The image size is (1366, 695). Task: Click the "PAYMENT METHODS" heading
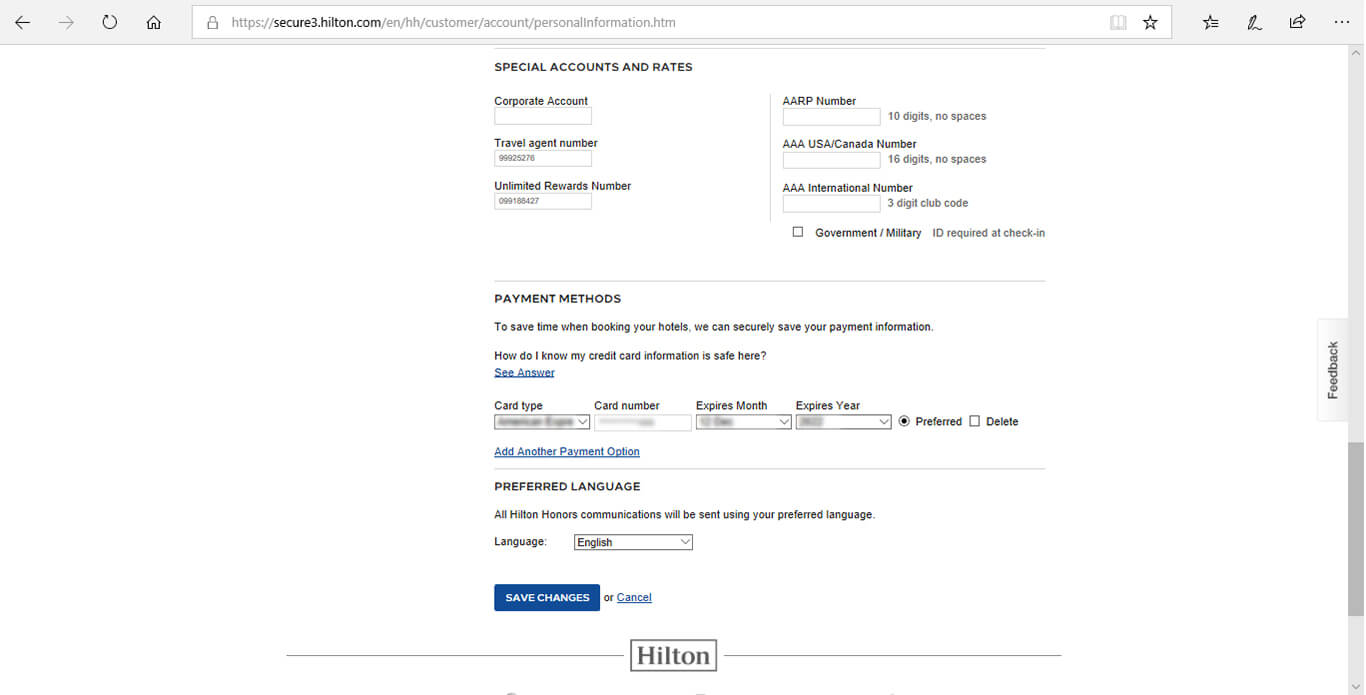[558, 299]
